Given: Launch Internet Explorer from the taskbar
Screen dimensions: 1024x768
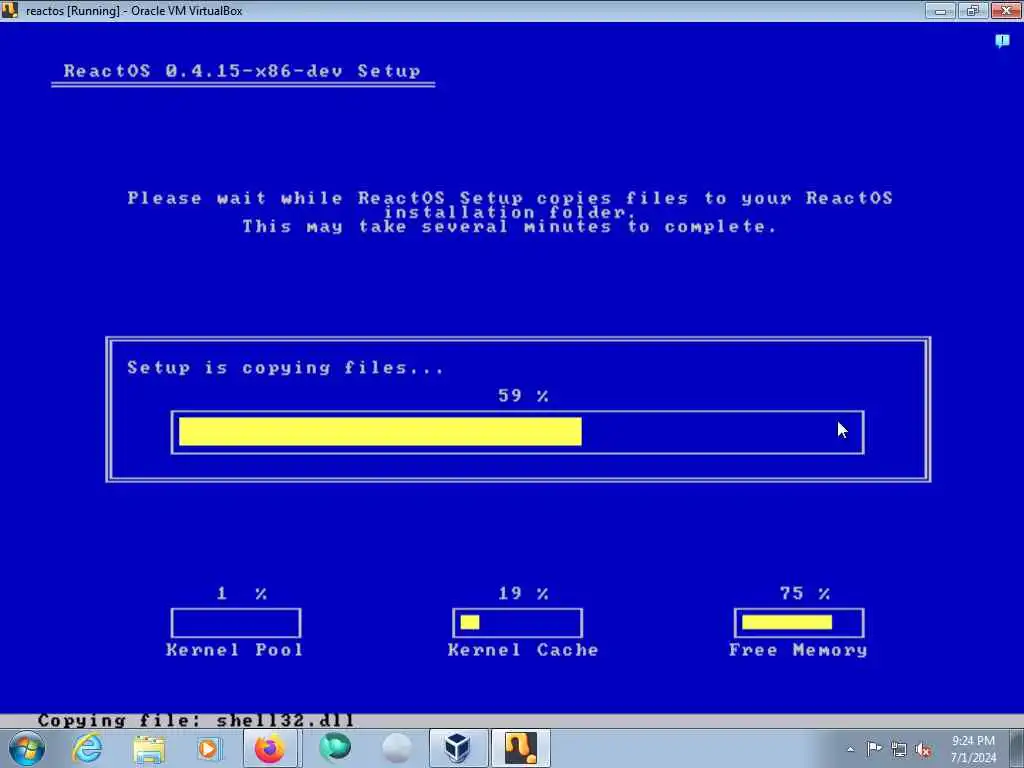Looking at the screenshot, I should point(87,748).
